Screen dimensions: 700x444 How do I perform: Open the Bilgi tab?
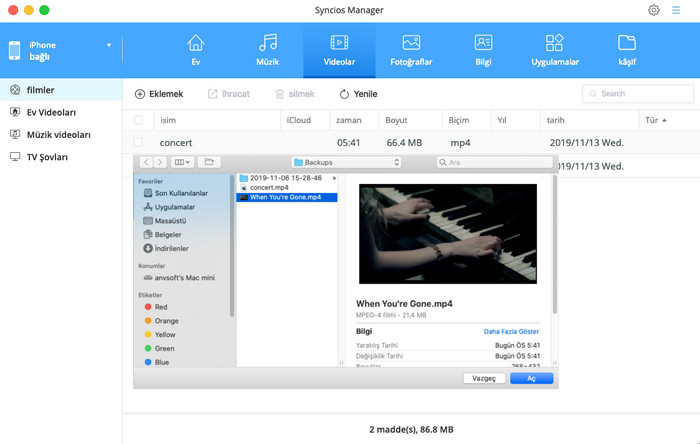tap(483, 50)
